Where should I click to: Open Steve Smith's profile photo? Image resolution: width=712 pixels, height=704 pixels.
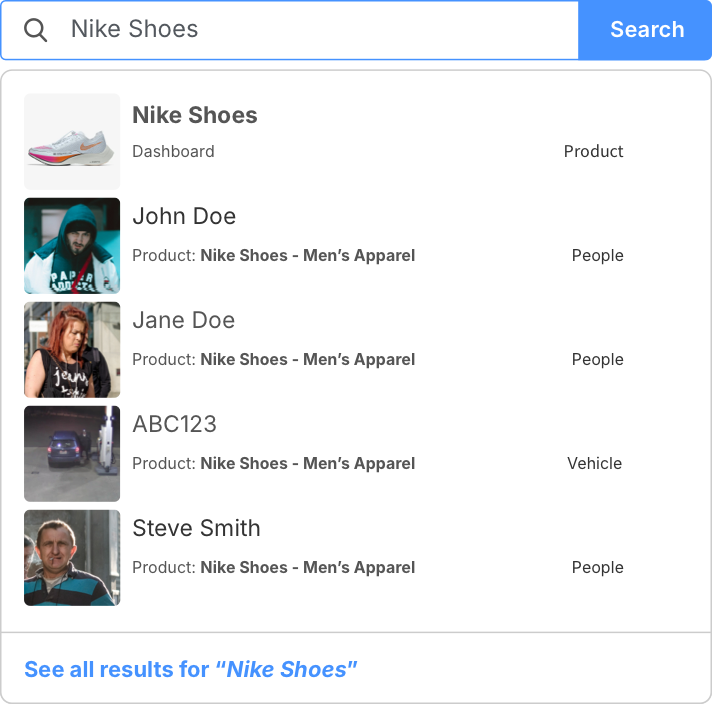[72, 557]
